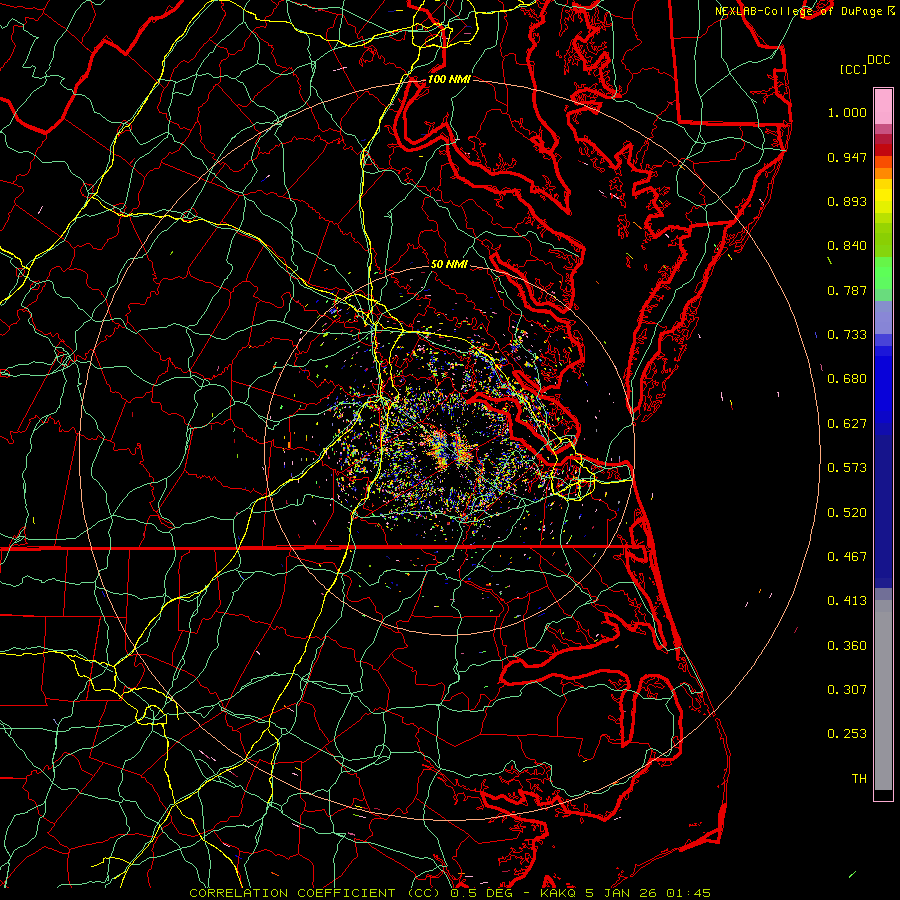Click the 0.573 legend value
900x900 pixels.
coord(847,468)
